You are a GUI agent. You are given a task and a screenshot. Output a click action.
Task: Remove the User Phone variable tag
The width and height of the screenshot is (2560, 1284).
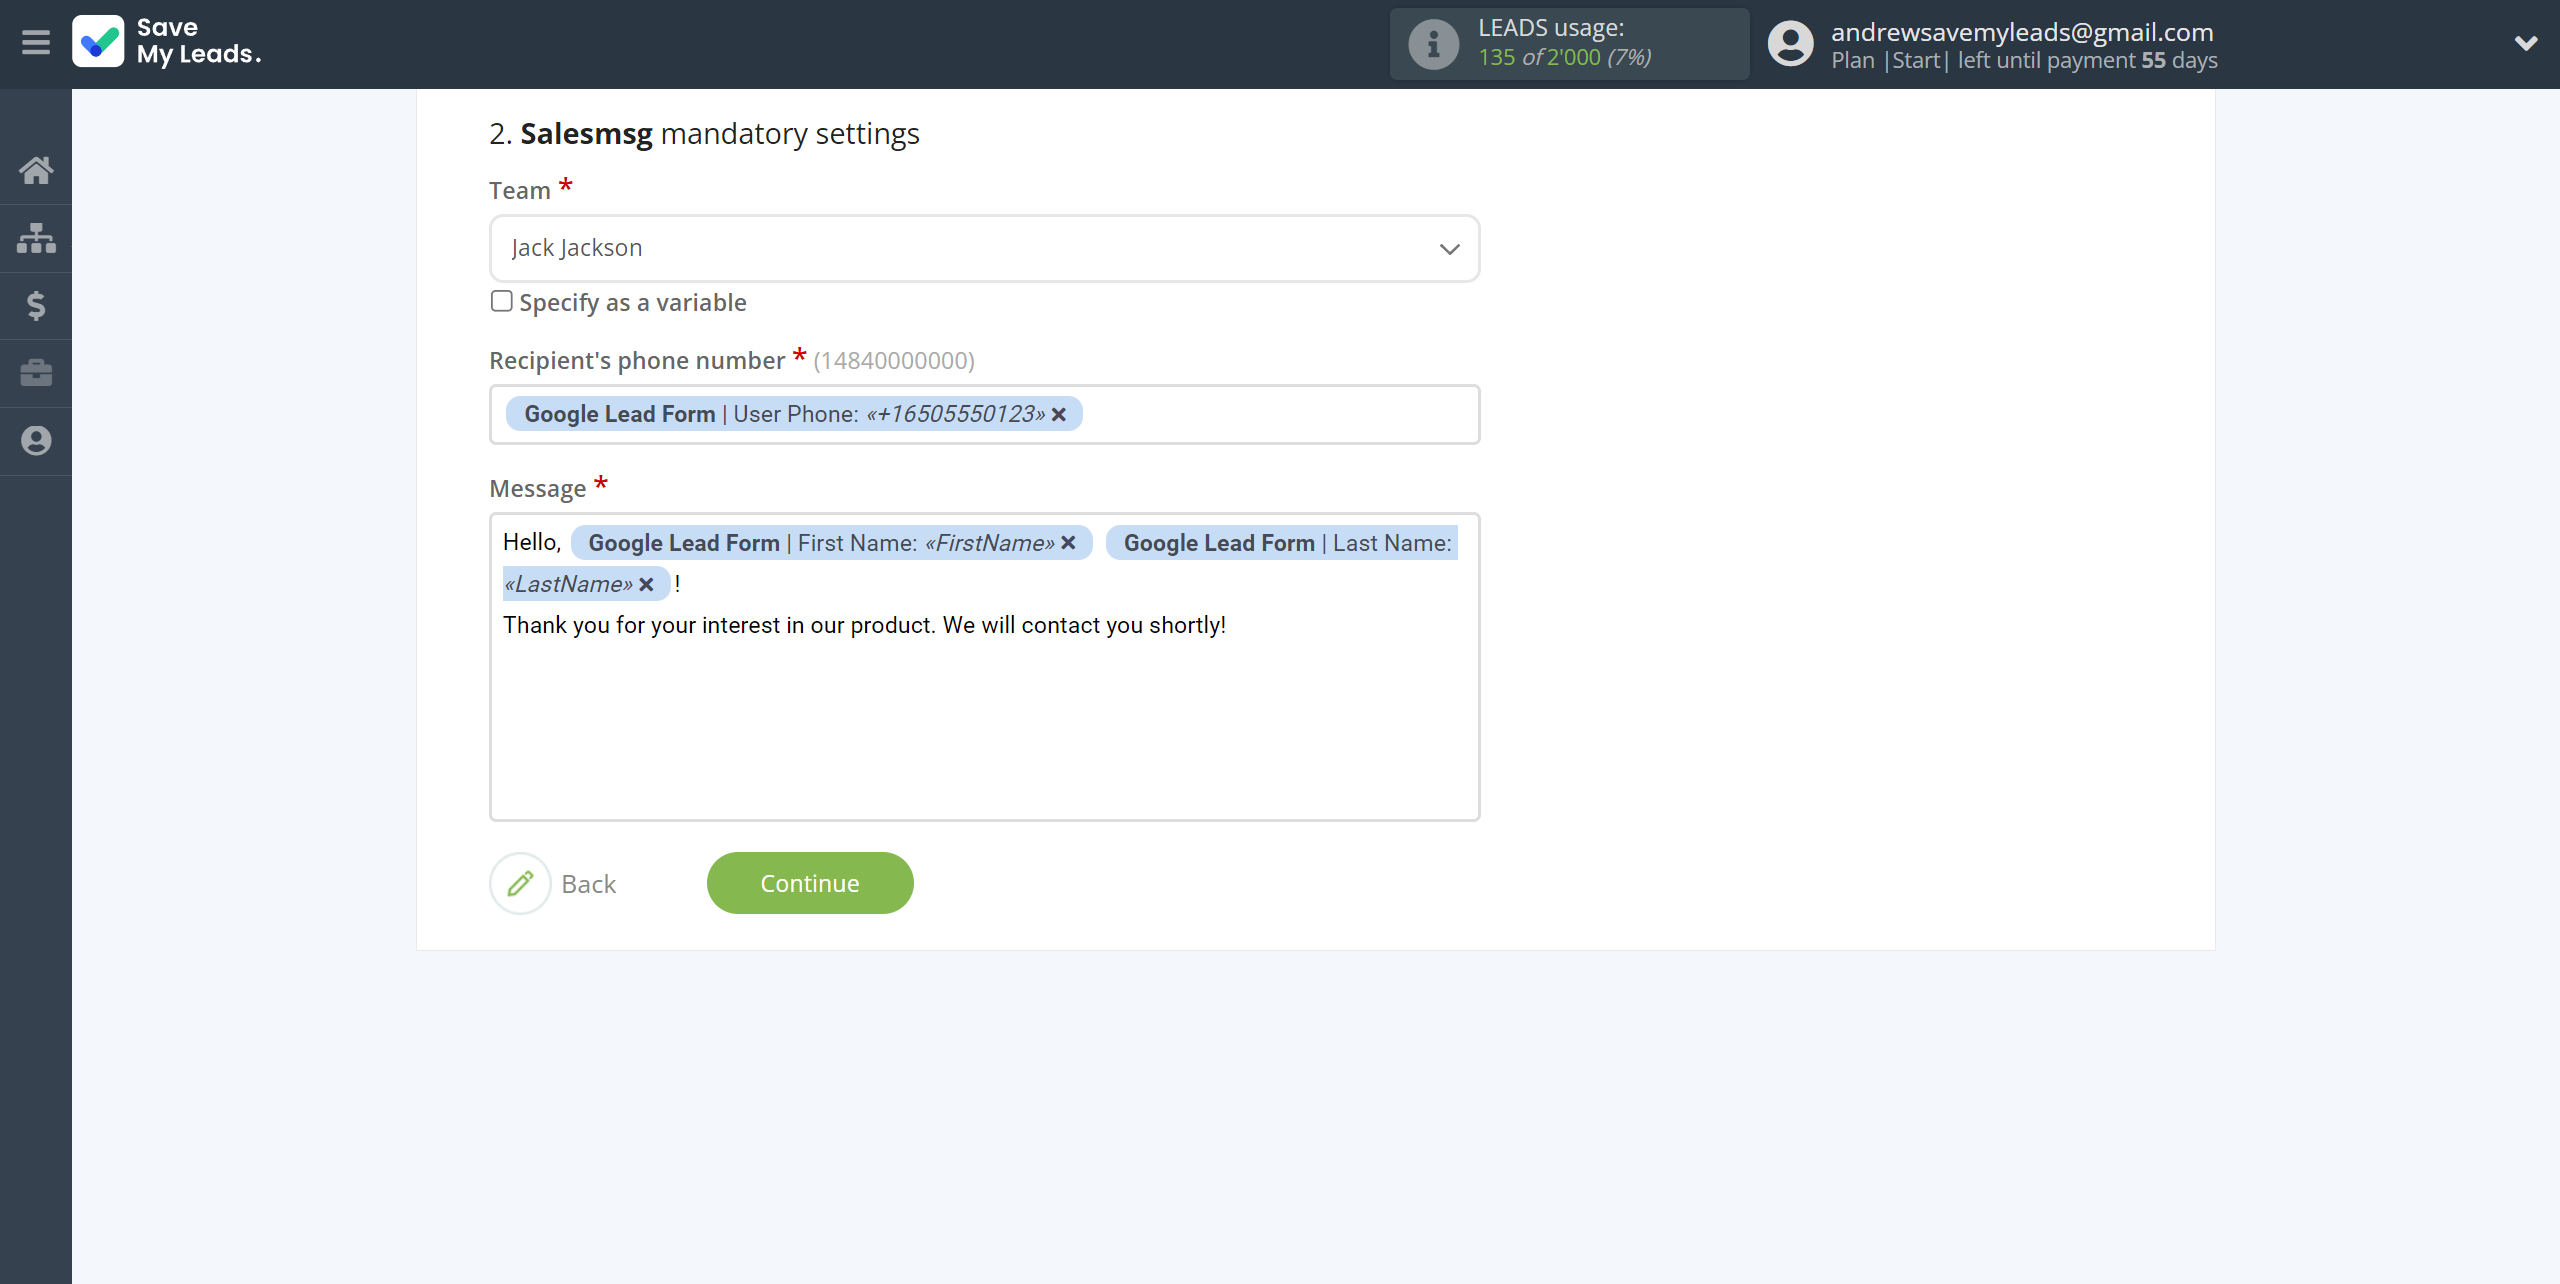[x=1059, y=414]
